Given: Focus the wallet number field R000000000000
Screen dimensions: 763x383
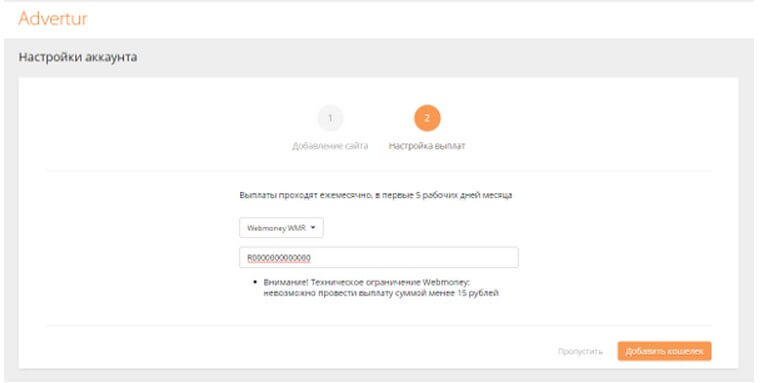Looking at the screenshot, I should (379, 257).
